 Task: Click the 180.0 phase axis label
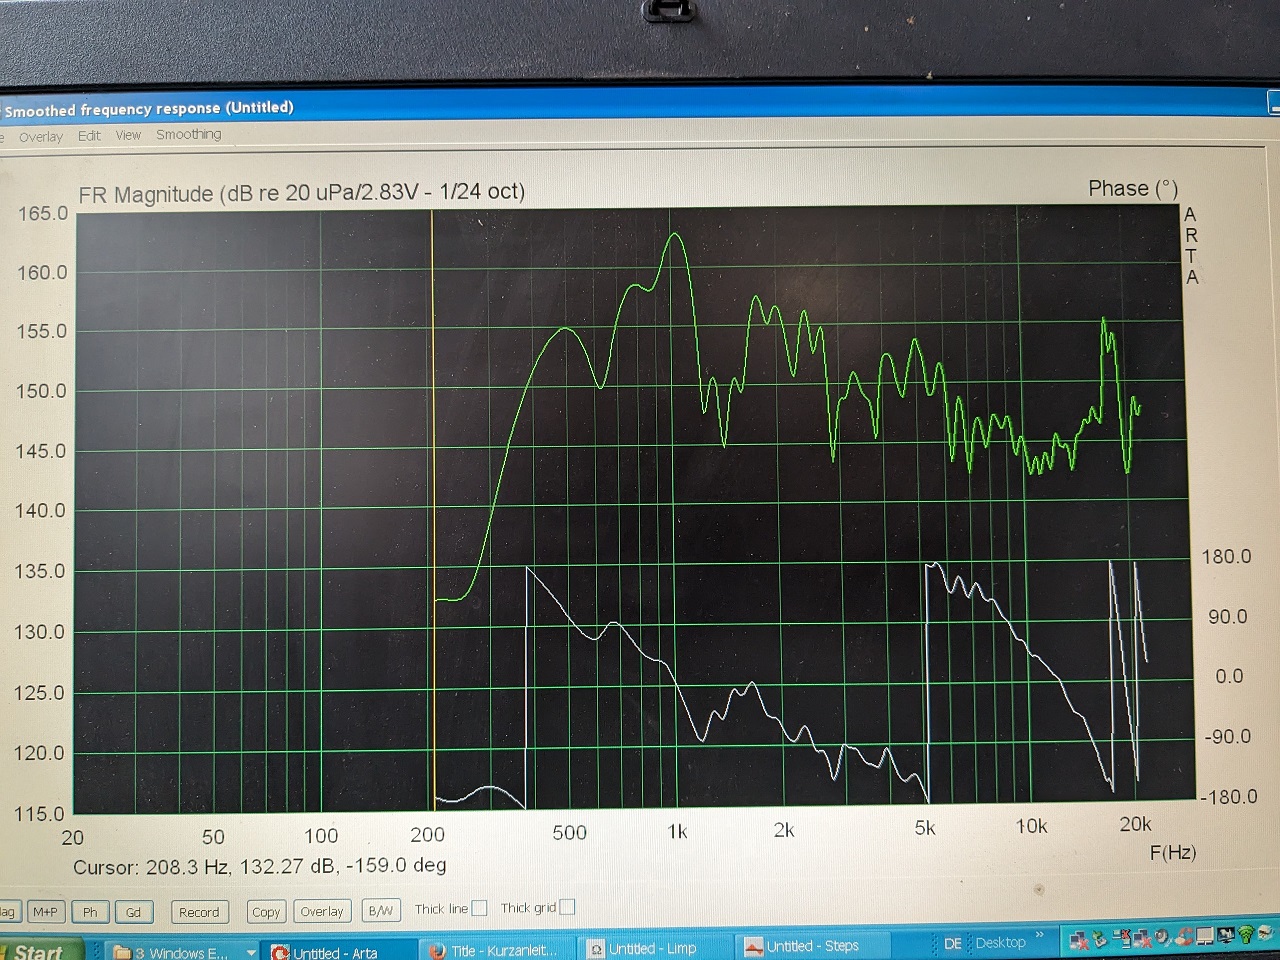(1226, 557)
